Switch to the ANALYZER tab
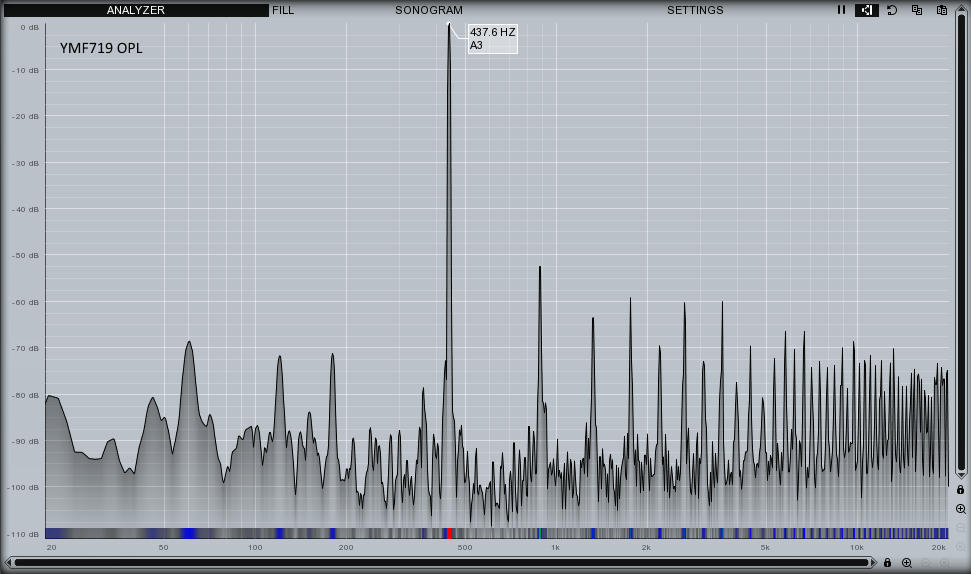Image resolution: width=971 pixels, height=574 pixels. tap(136, 10)
